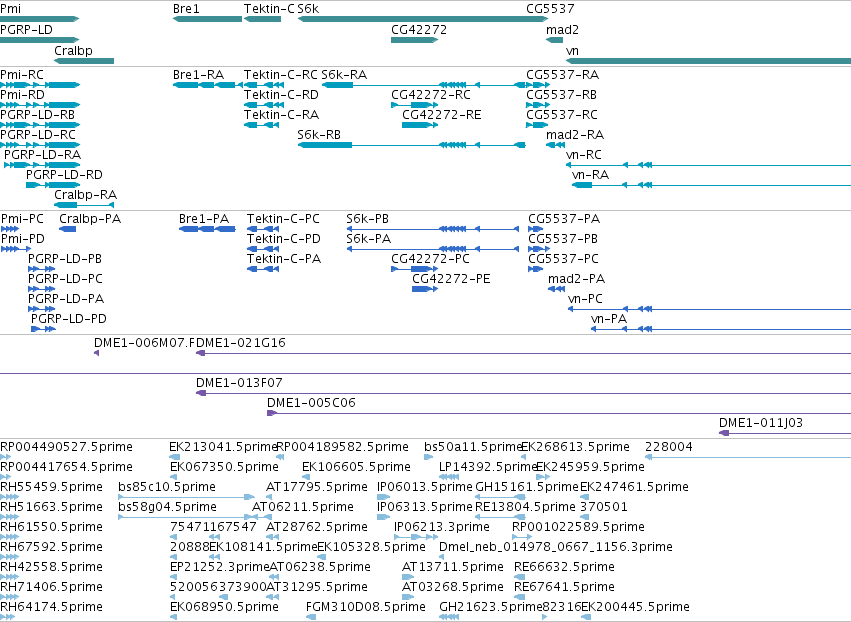Select EST RP004490527.5prime
This screenshot has width=851, height=622.
(x=66, y=447)
